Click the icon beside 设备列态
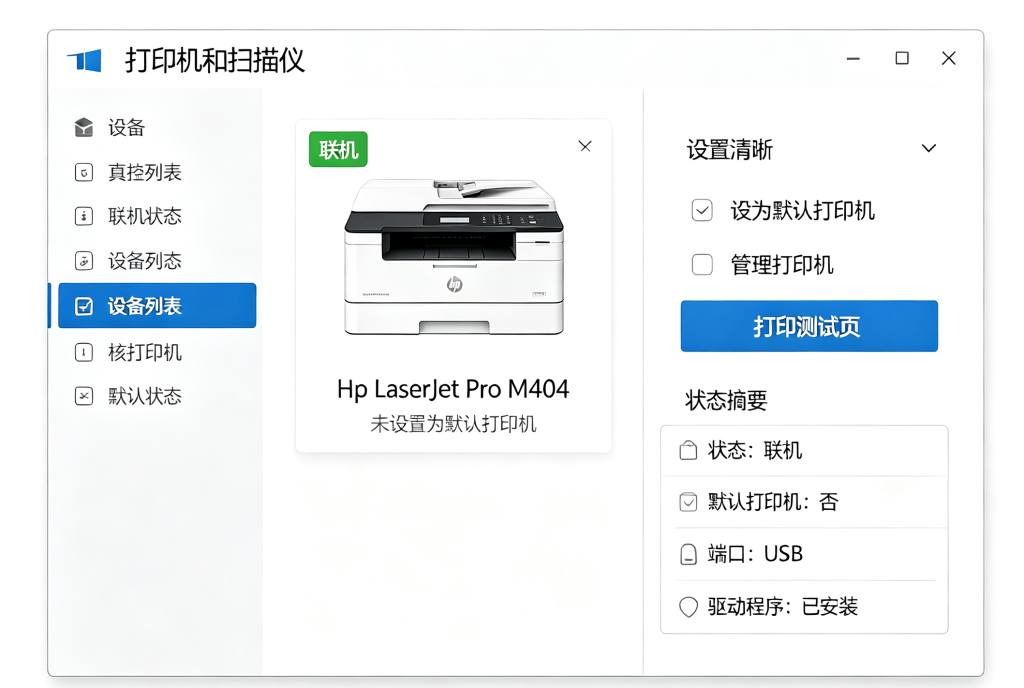 pyautogui.click(x=84, y=261)
